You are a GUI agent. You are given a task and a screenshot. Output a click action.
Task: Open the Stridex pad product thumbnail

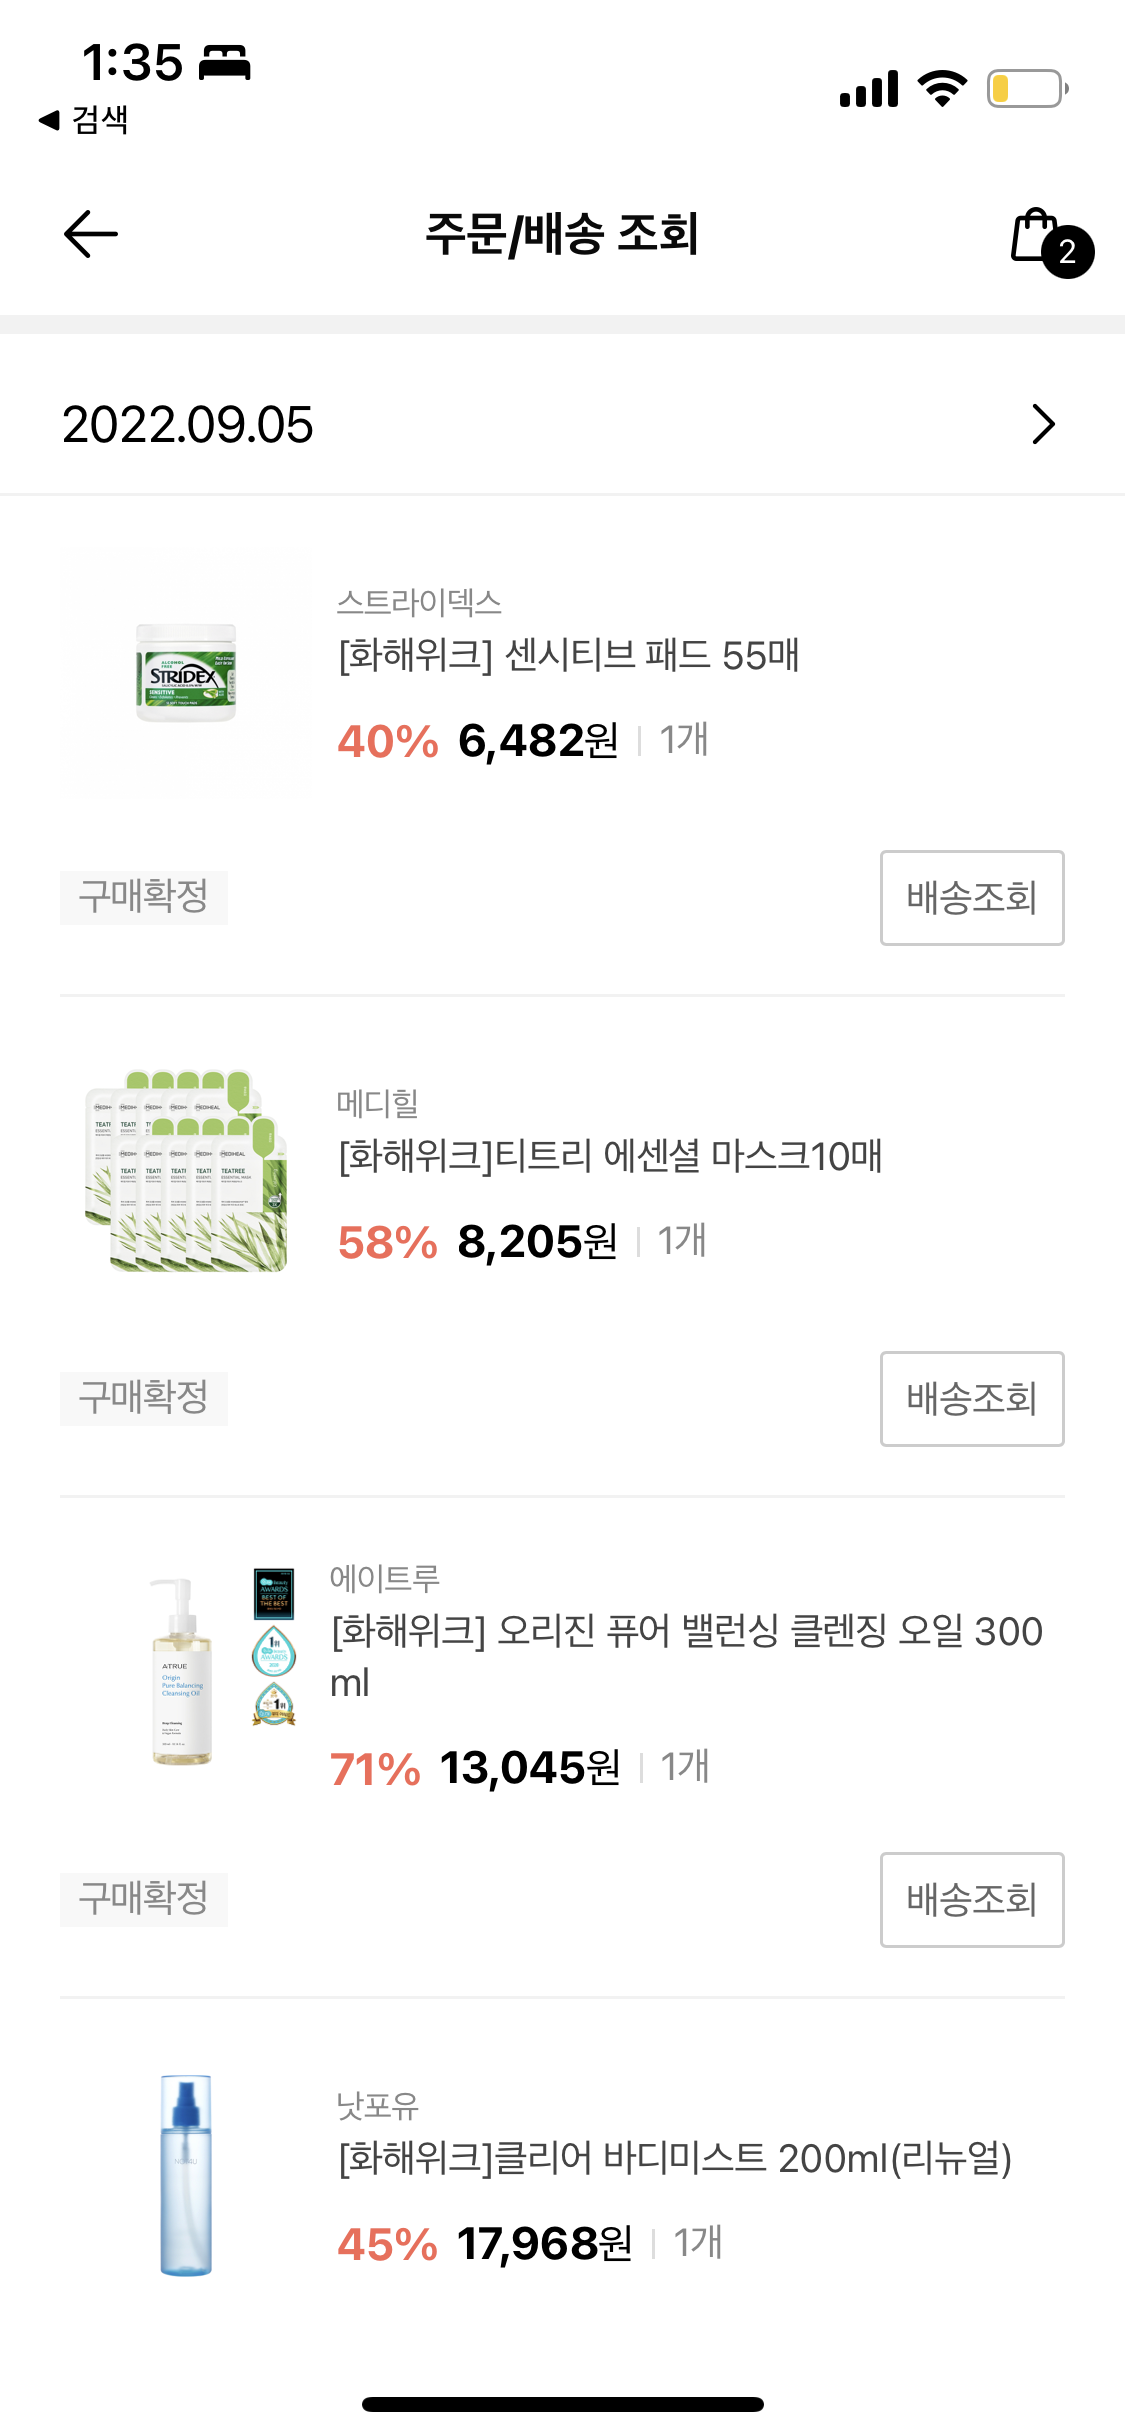(186, 673)
